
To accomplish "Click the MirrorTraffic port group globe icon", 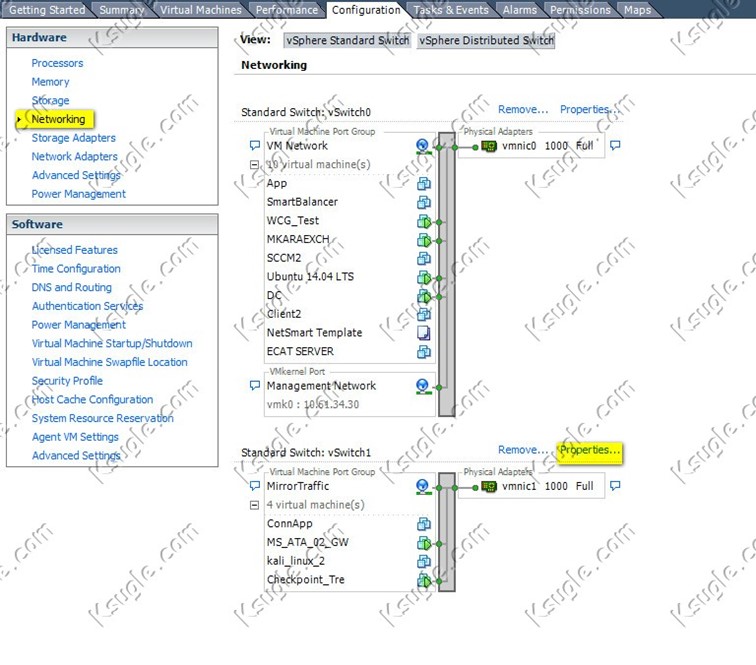I will (x=422, y=486).
